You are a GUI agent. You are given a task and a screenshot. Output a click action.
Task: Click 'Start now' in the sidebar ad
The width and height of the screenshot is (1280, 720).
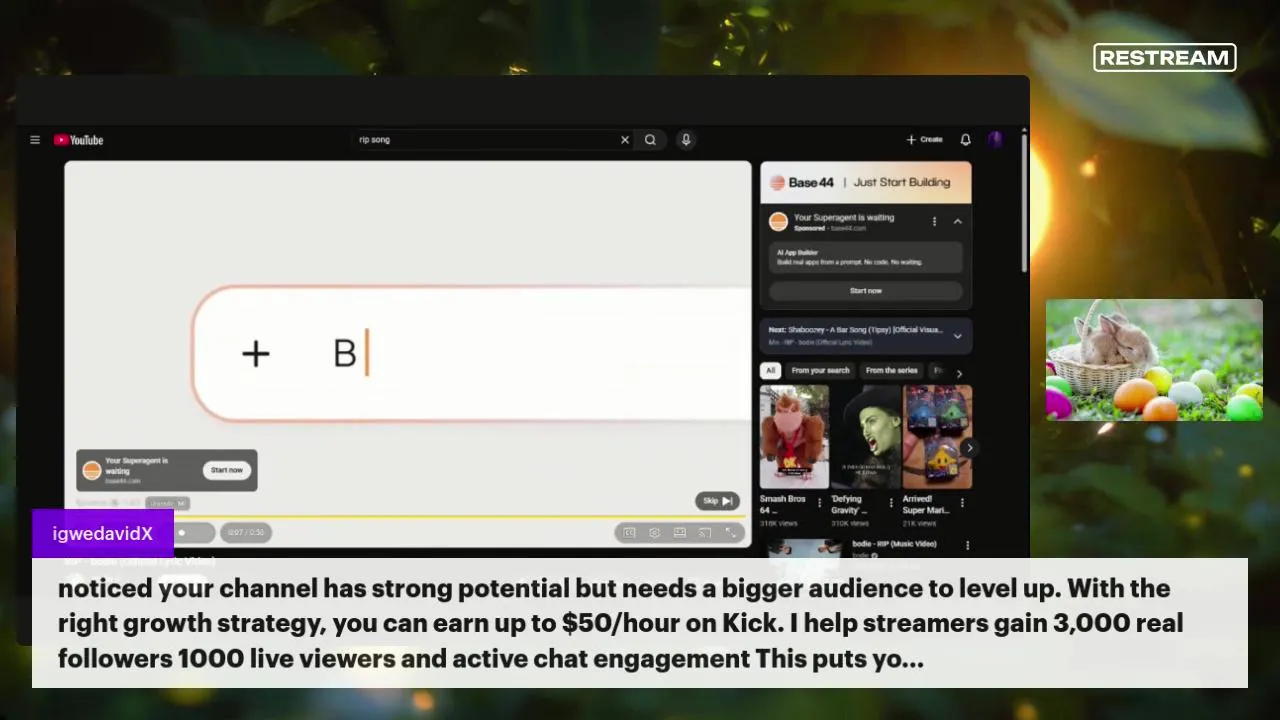pos(866,290)
